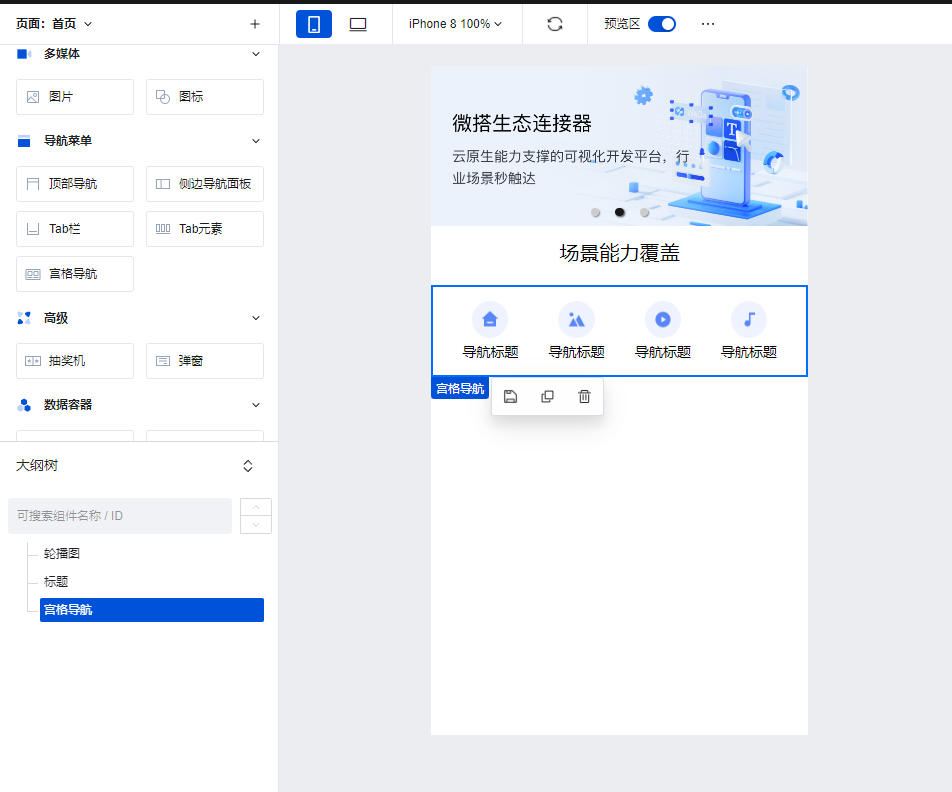Select the 图标 component
The width and height of the screenshot is (952, 792).
pyautogui.click(x=205, y=97)
